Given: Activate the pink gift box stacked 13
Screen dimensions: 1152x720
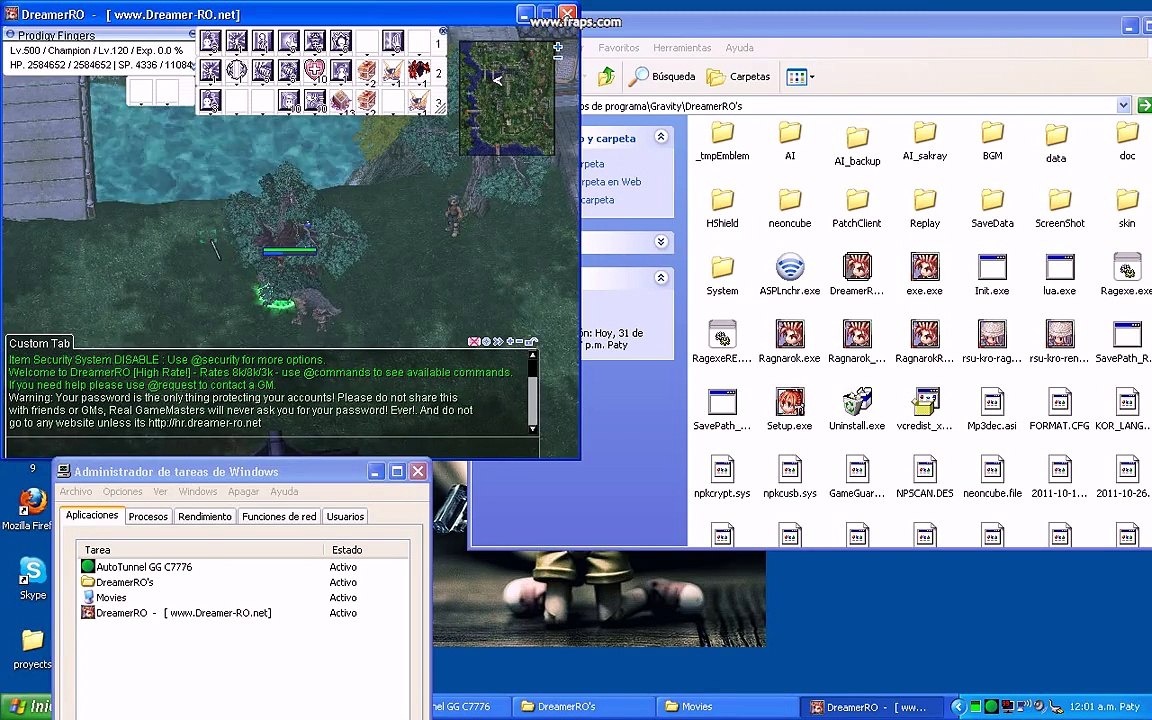Looking at the screenshot, I should point(340,101).
